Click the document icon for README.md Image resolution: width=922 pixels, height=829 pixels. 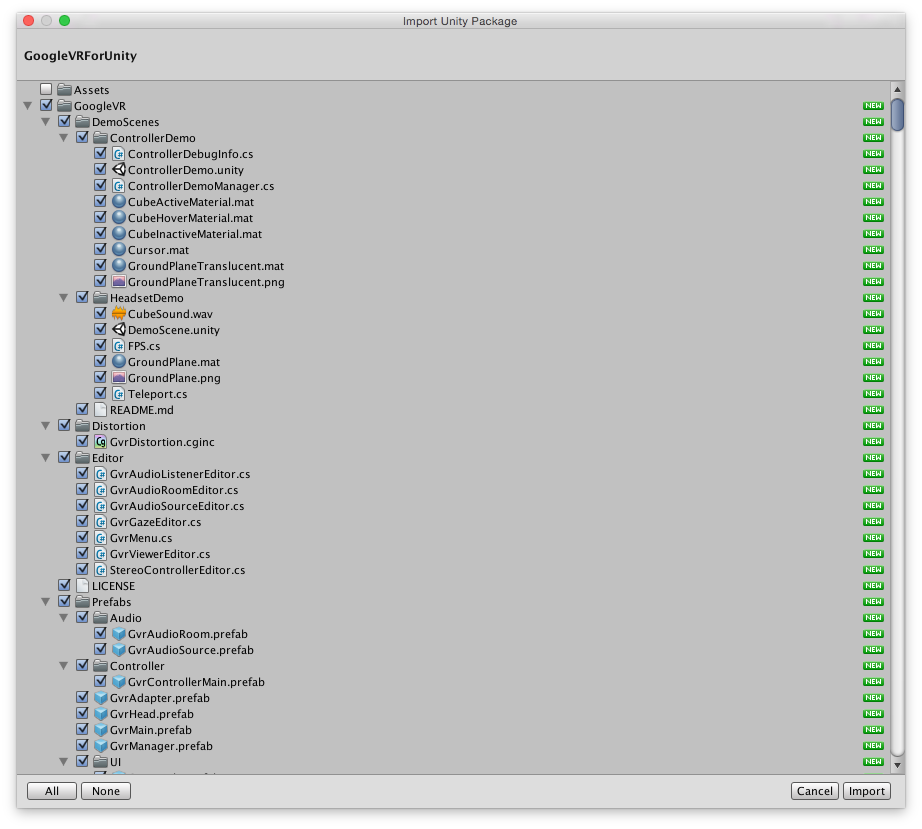pyautogui.click(x=101, y=410)
